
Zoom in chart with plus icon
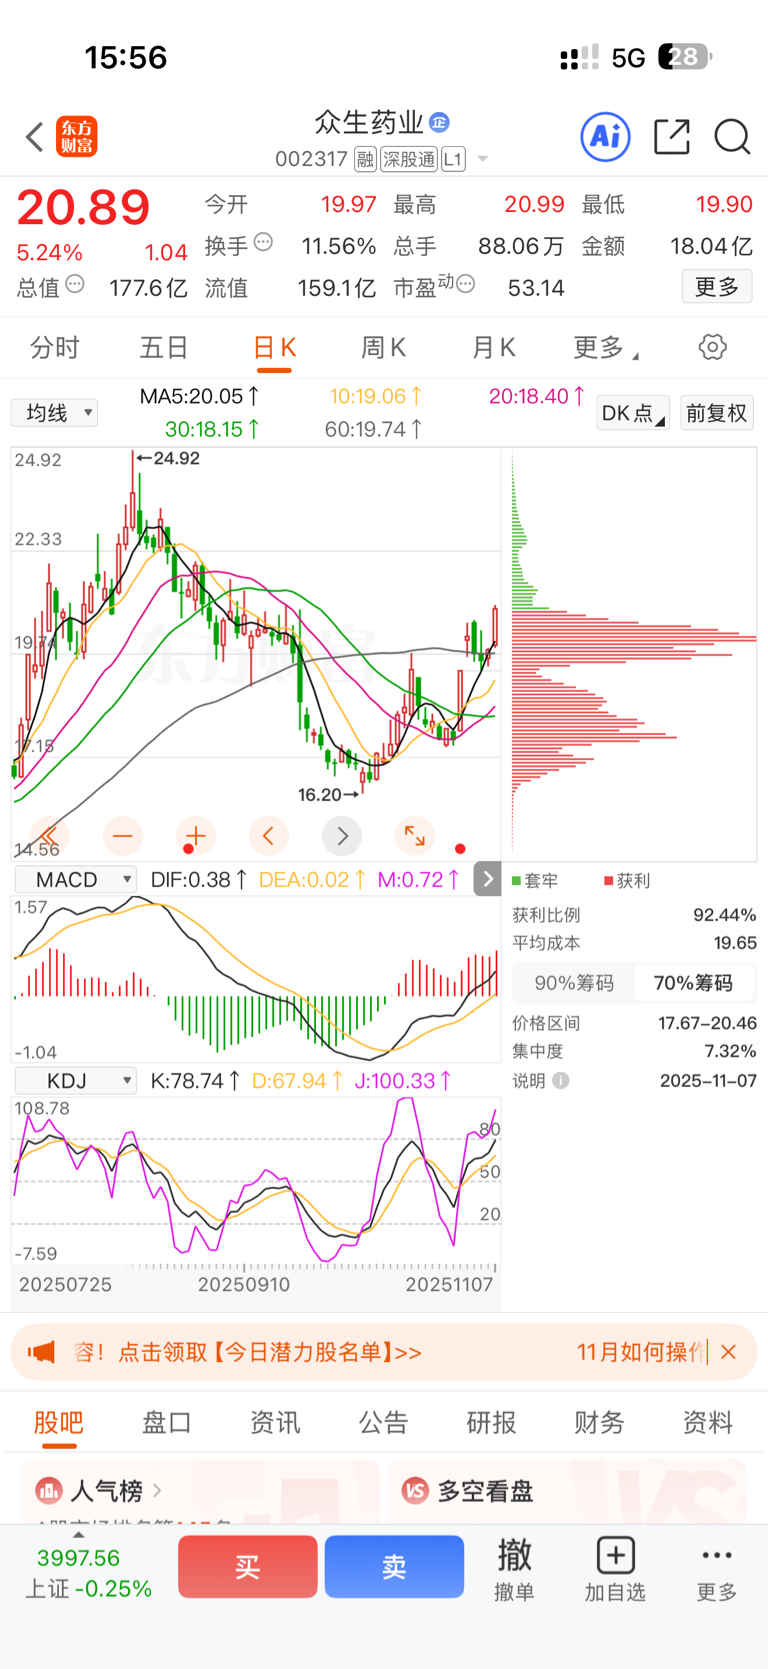click(196, 835)
